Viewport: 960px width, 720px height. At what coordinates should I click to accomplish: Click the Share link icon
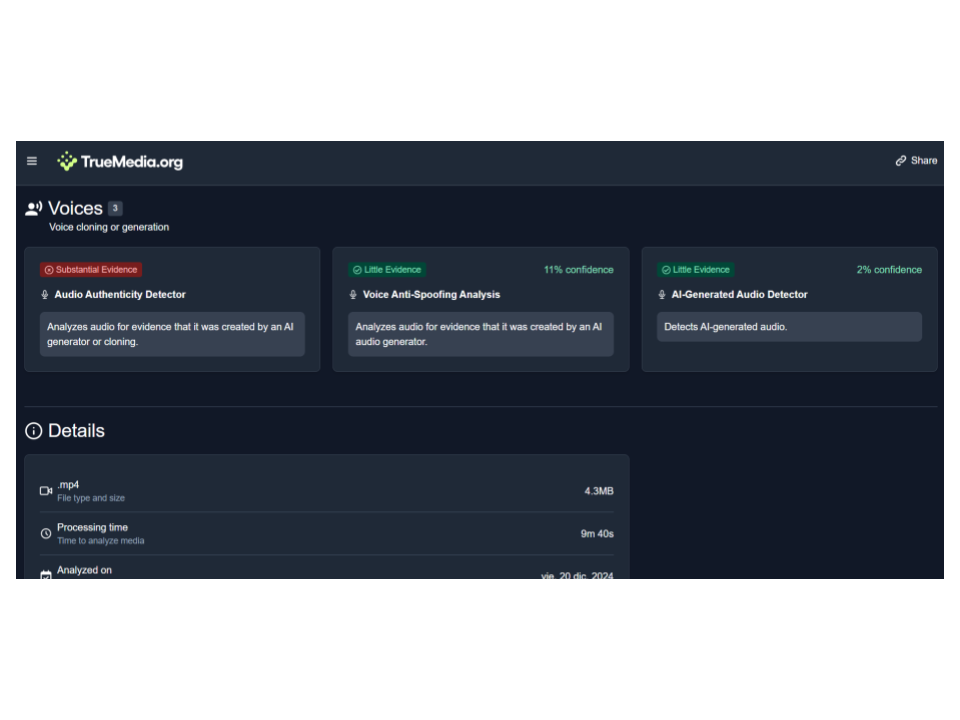901,160
